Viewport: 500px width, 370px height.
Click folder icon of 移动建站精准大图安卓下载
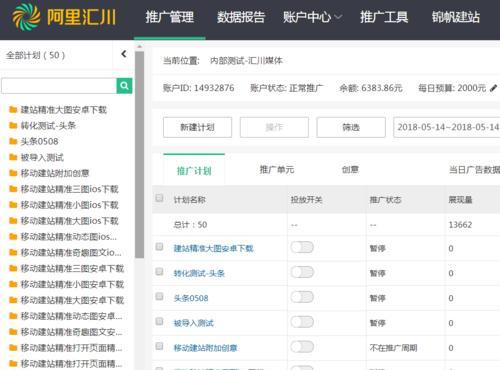tap(13, 300)
